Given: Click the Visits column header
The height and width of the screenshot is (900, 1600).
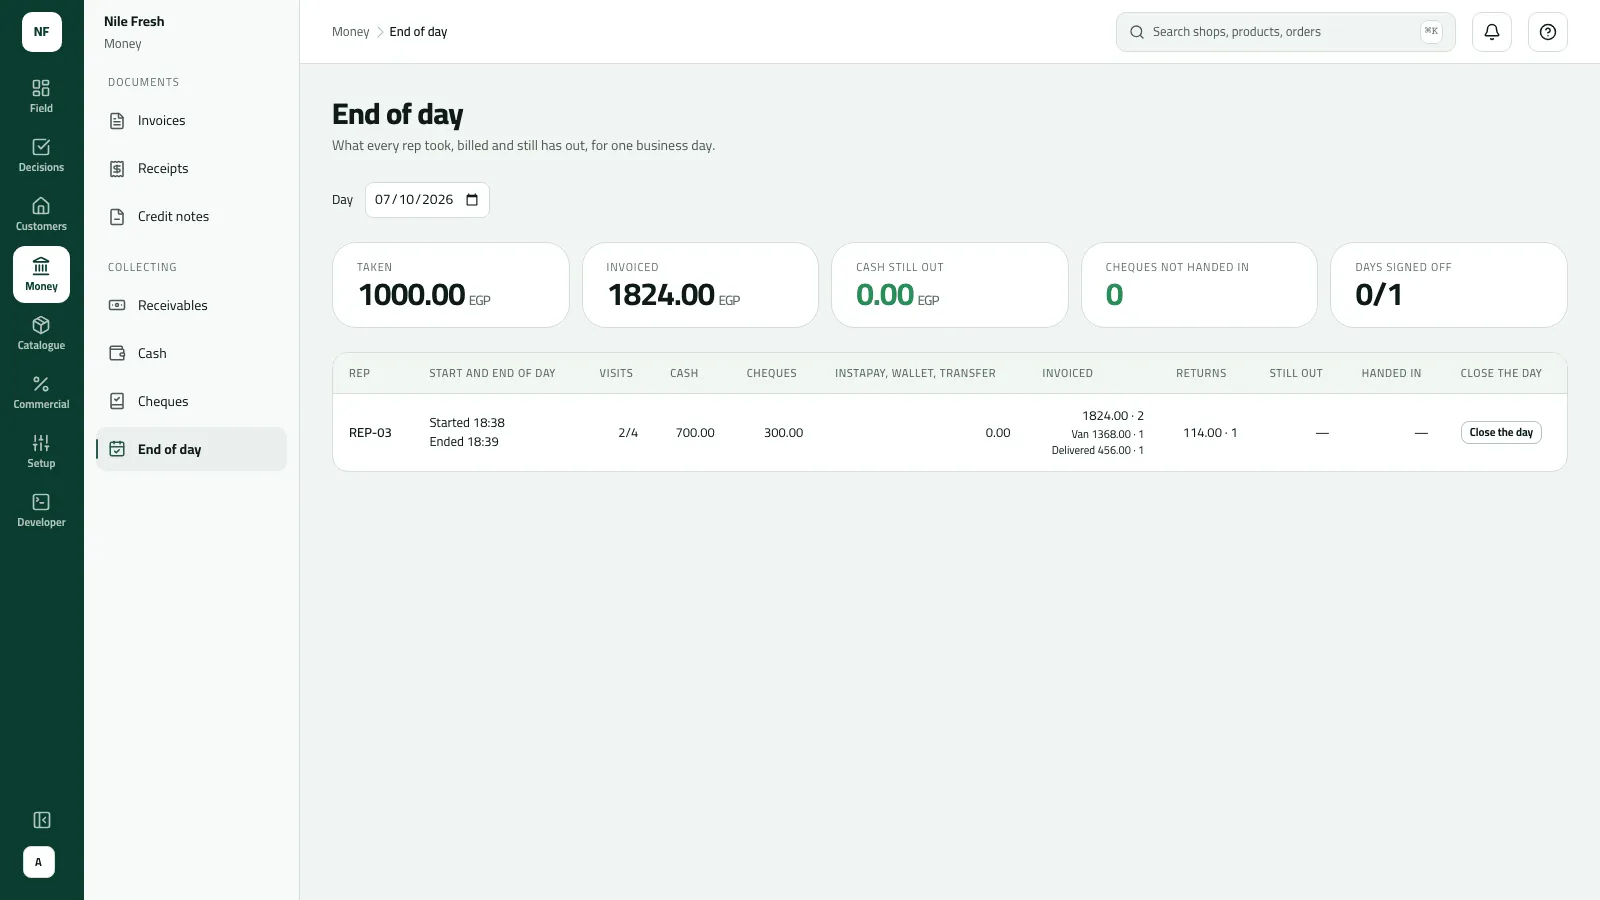Looking at the screenshot, I should pyautogui.click(x=616, y=374).
